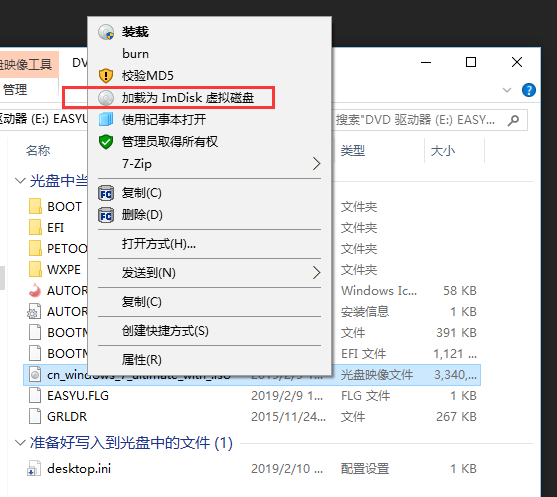Image resolution: width=557 pixels, height=497 pixels.
Task: Click the 光盘映像文件 type cell
Action: pyautogui.click(x=377, y=374)
